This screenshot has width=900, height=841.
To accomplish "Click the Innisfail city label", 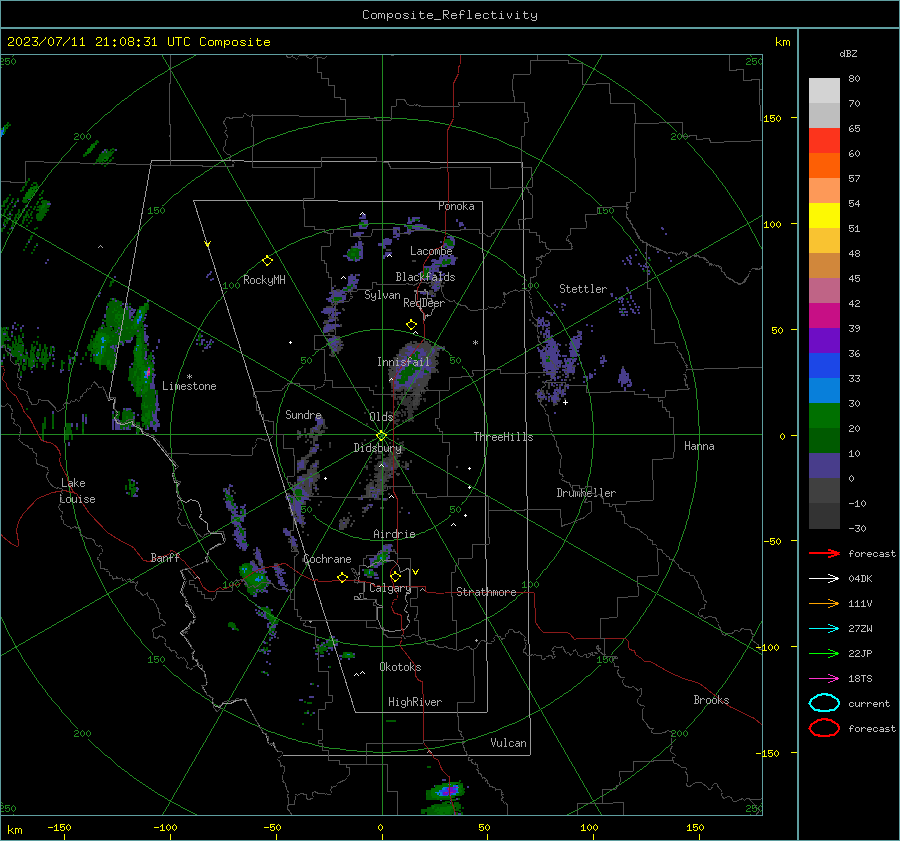I will (403, 362).
